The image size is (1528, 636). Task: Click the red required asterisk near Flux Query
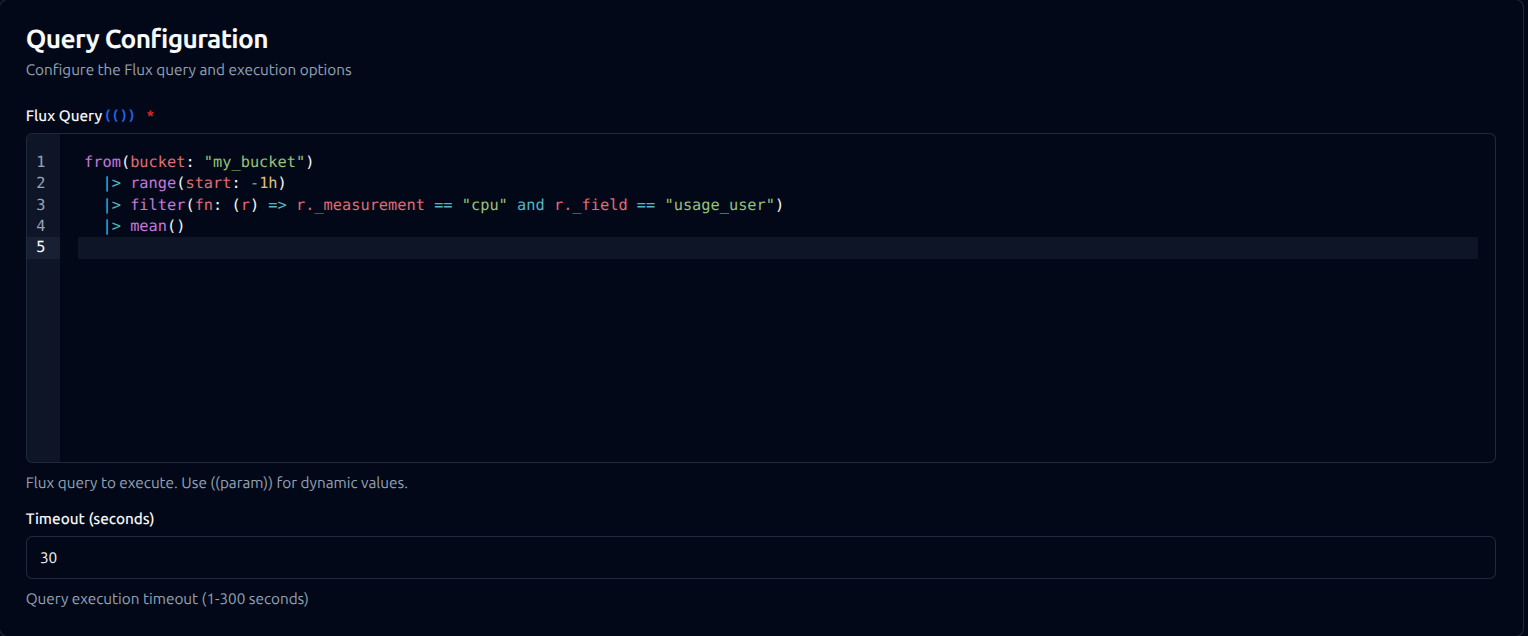149,115
